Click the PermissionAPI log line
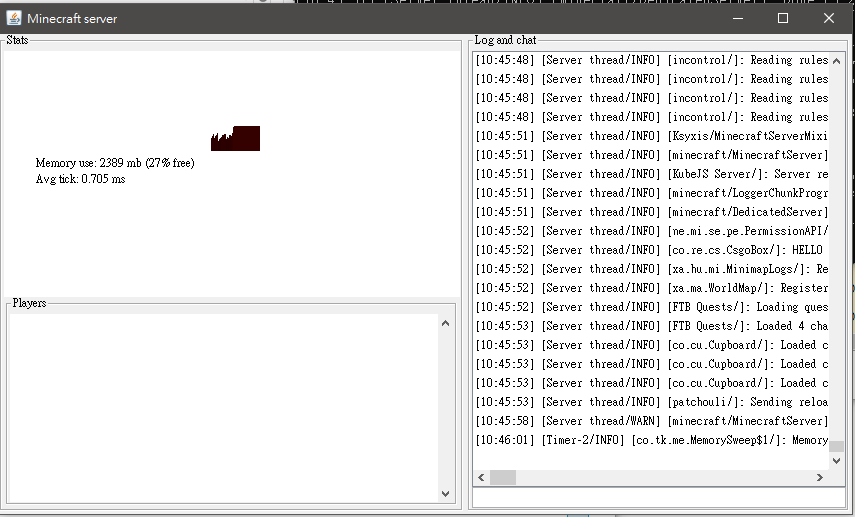This screenshot has width=855, height=517. (x=652, y=231)
